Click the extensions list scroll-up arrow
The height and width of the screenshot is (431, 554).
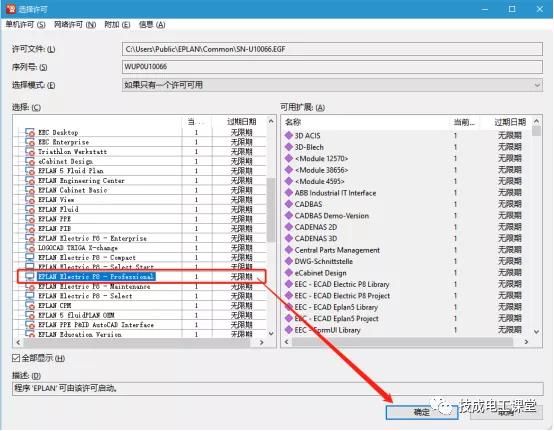(536, 122)
